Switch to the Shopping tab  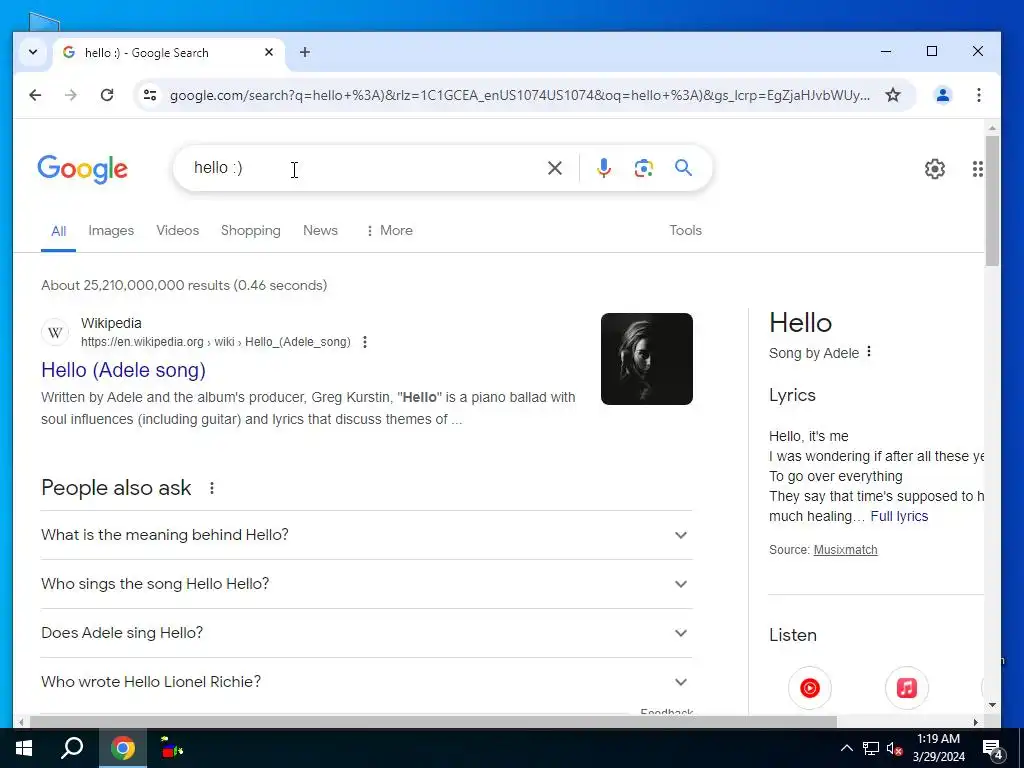pyautogui.click(x=251, y=231)
